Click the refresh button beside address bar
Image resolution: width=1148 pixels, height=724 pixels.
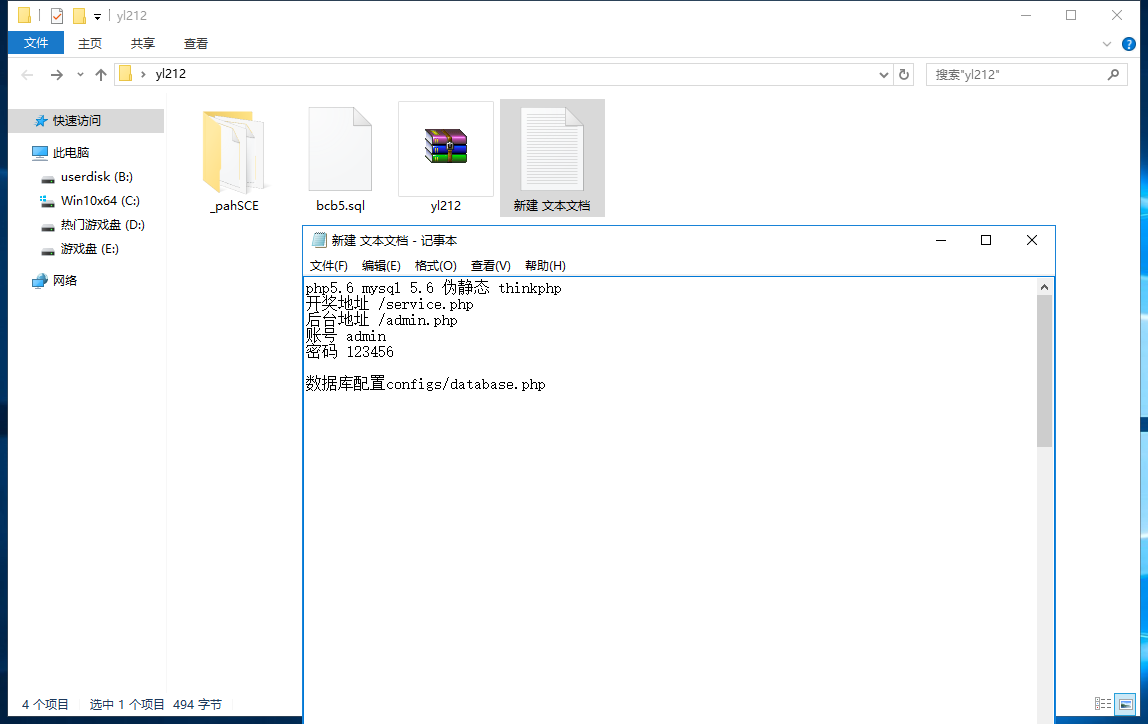point(904,75)
